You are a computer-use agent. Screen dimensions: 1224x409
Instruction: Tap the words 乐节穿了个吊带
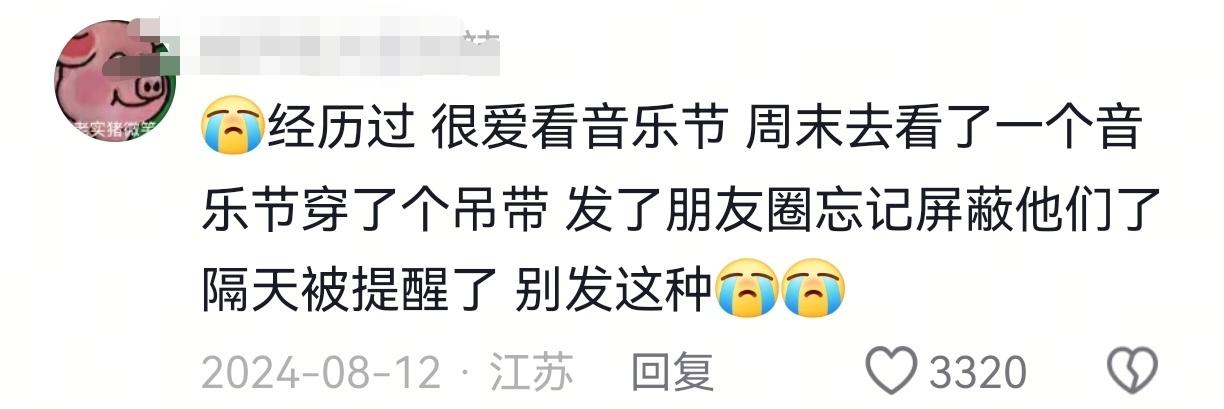[x=374, y=211]
